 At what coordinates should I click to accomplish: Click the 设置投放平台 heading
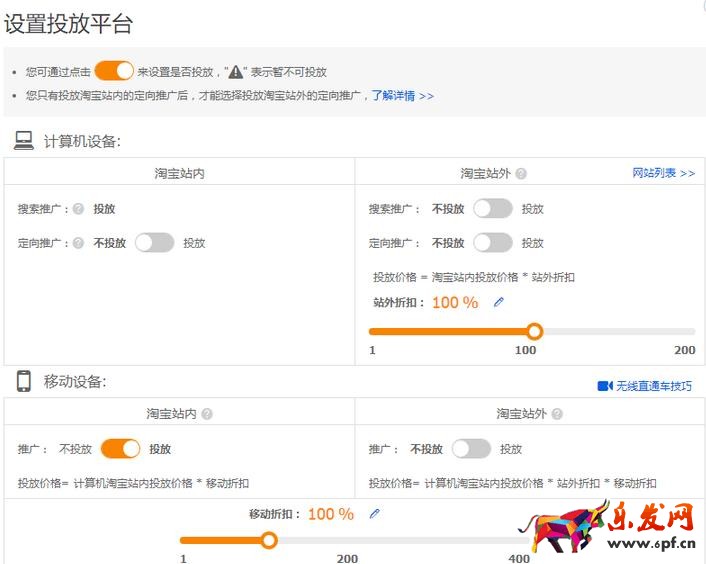[68, 23]
